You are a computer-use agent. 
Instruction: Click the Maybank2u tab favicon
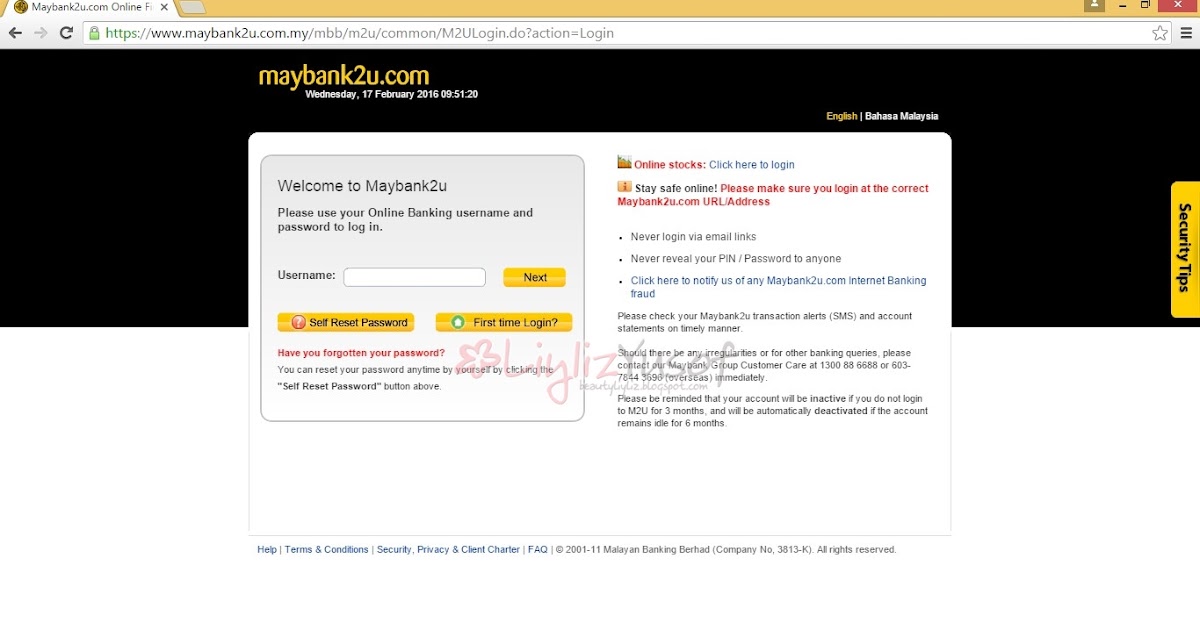click(20, 7)
